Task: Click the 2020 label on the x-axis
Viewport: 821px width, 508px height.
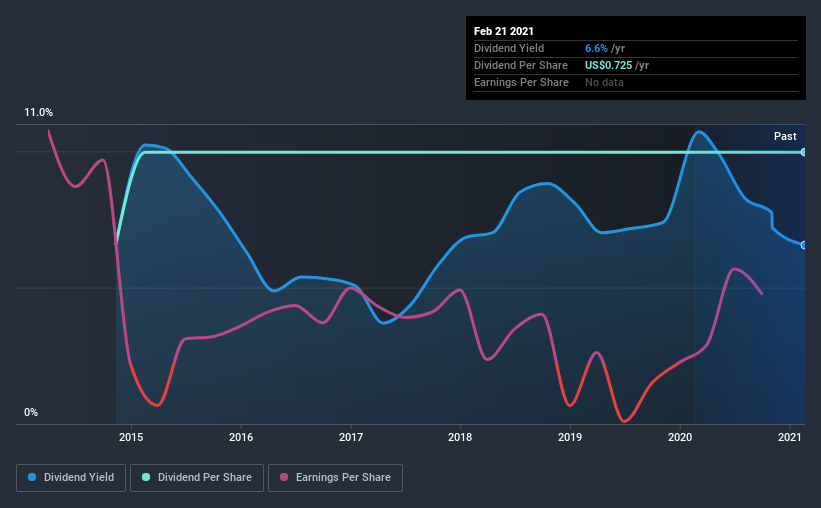Action: pos(680,437)
